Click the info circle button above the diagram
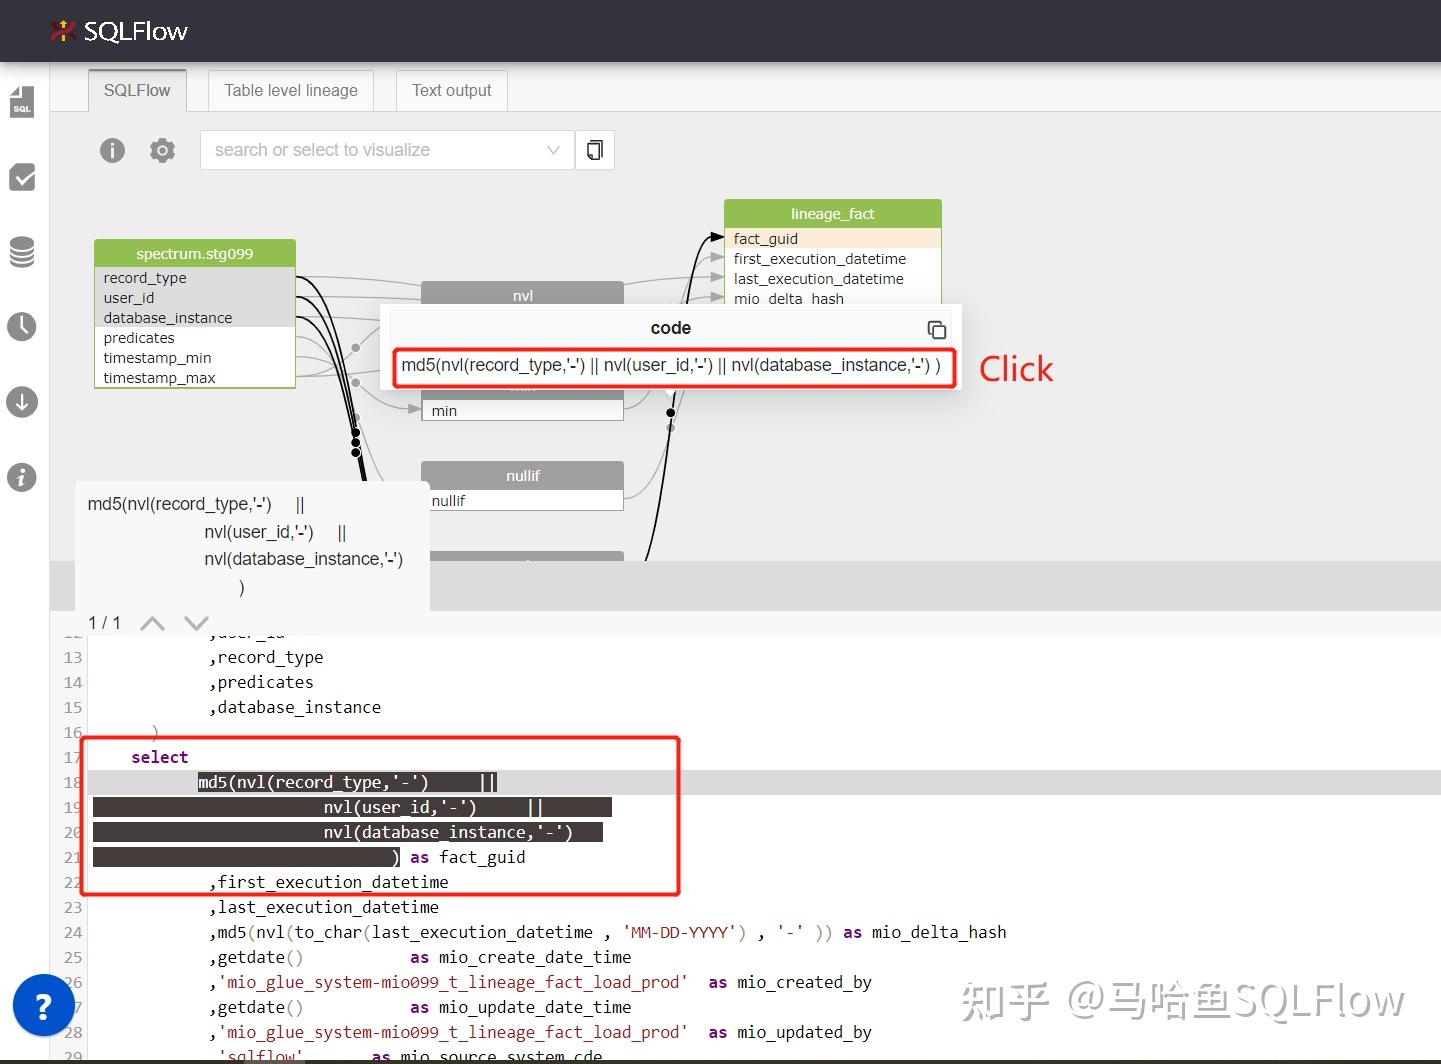This screenshot has width=1441, height=1064. [111, 150]
